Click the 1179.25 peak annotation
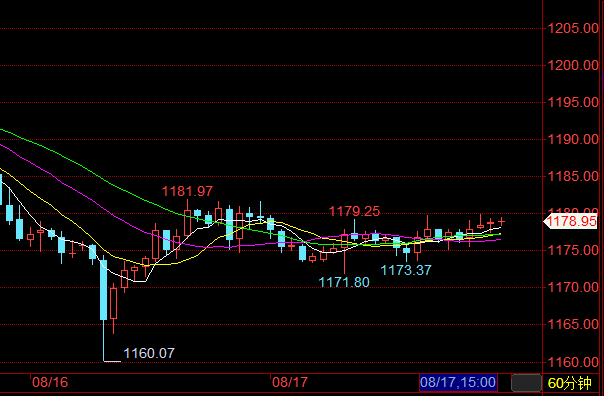 (354, 211)
